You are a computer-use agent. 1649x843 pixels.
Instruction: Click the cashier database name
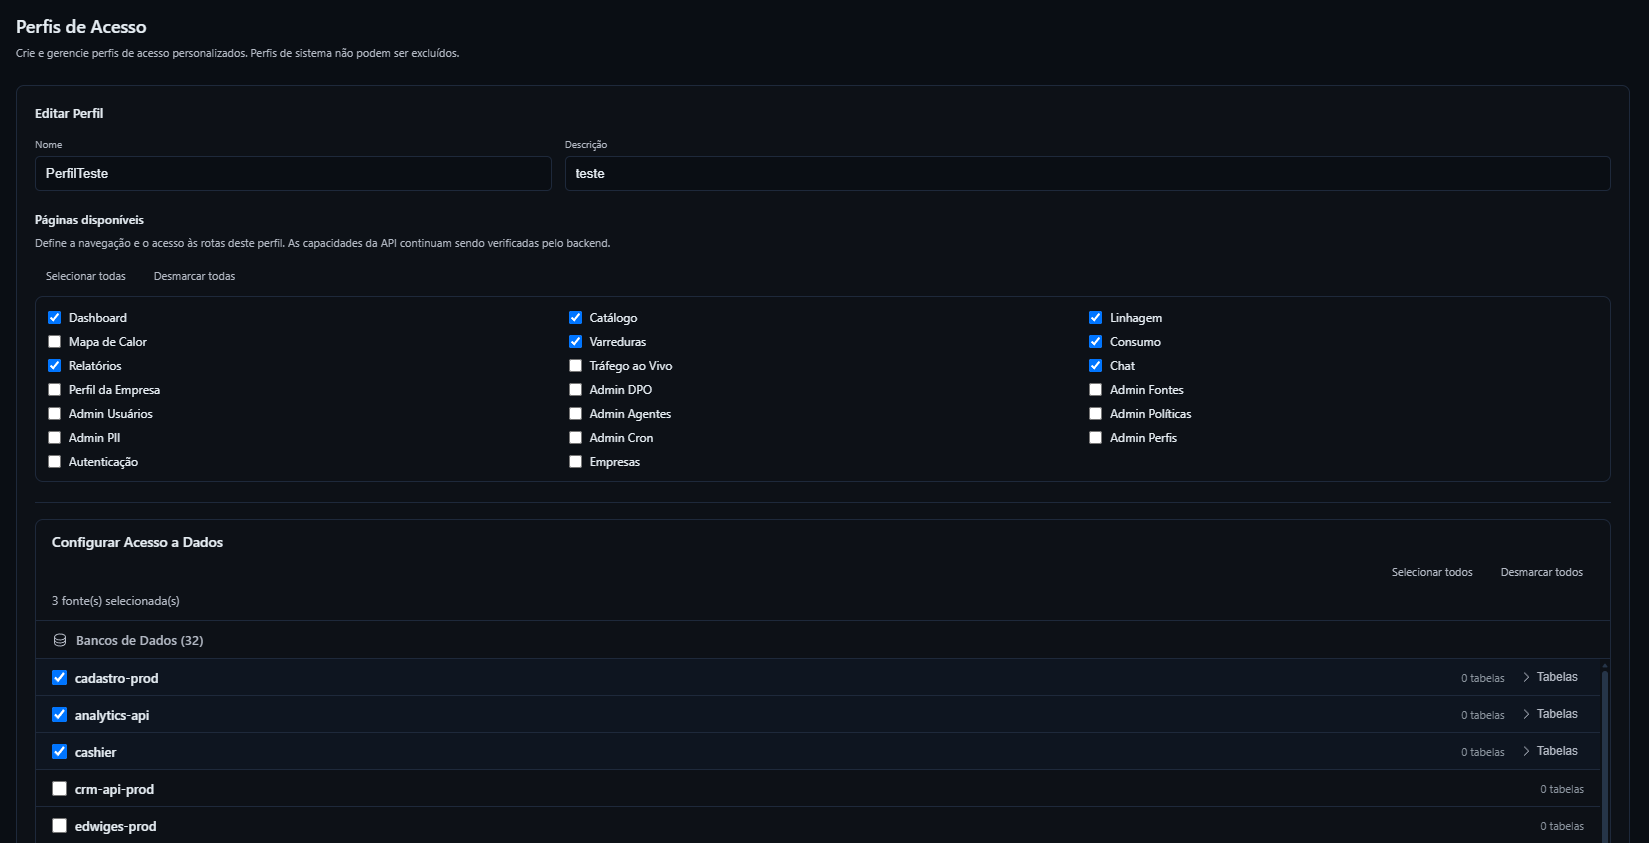pyautogui.click(x=96, y=752)
